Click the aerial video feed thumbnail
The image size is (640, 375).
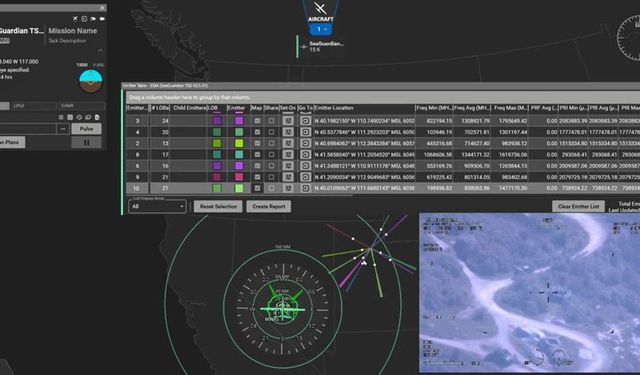point(529,292)
